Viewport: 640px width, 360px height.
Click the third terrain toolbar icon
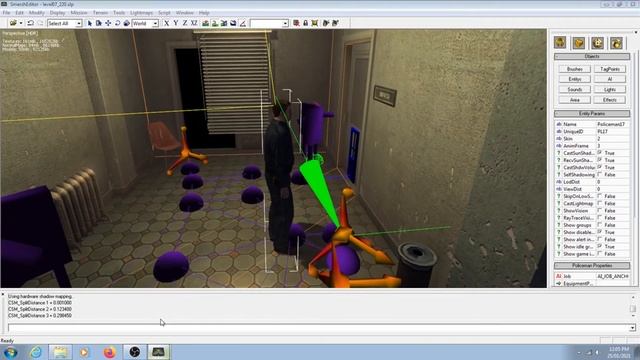tap(224, 23)
